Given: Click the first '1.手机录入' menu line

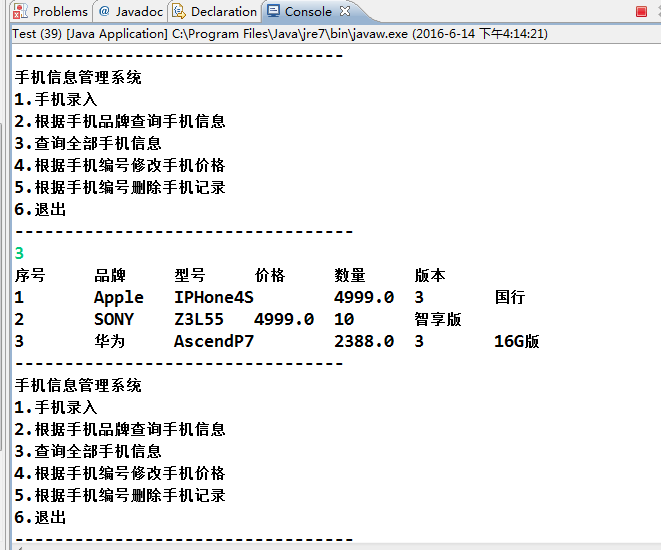Looking at the screenshot, I should [56, 99].
